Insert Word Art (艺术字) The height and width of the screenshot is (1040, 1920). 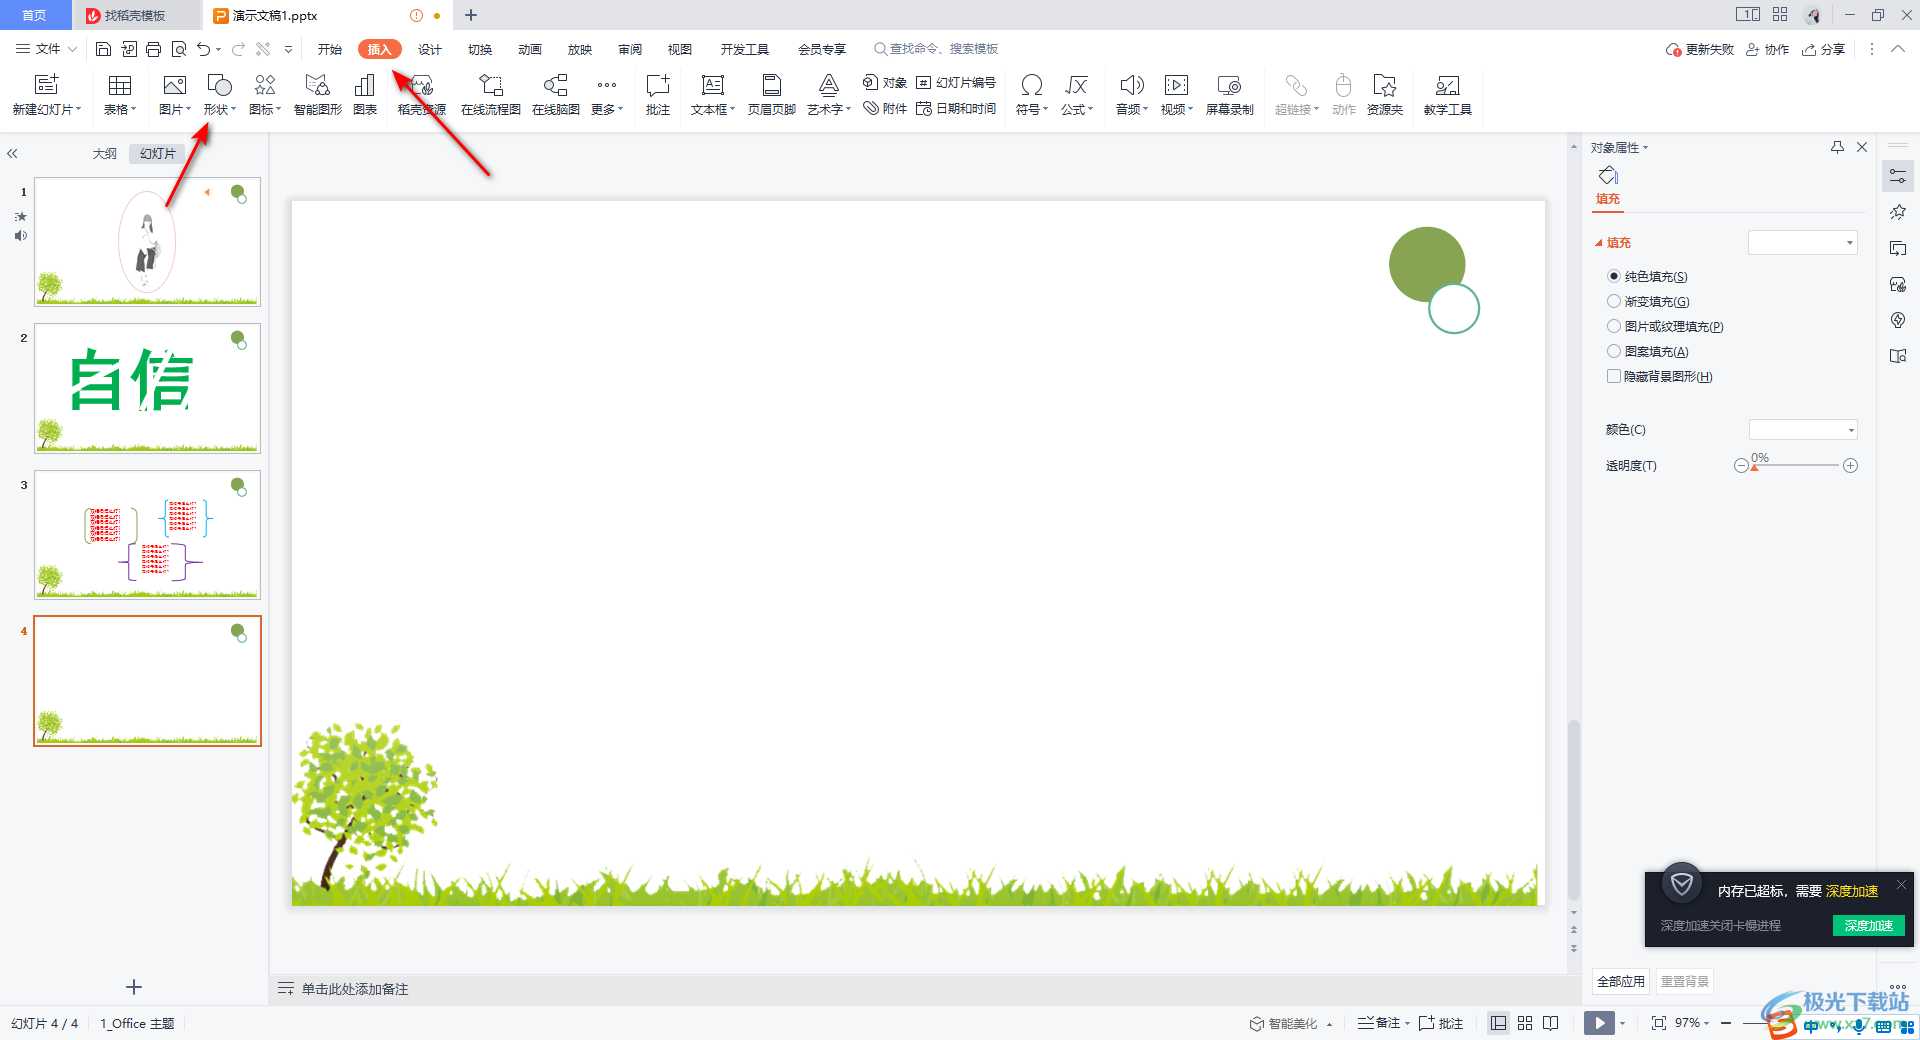(829, 95)
